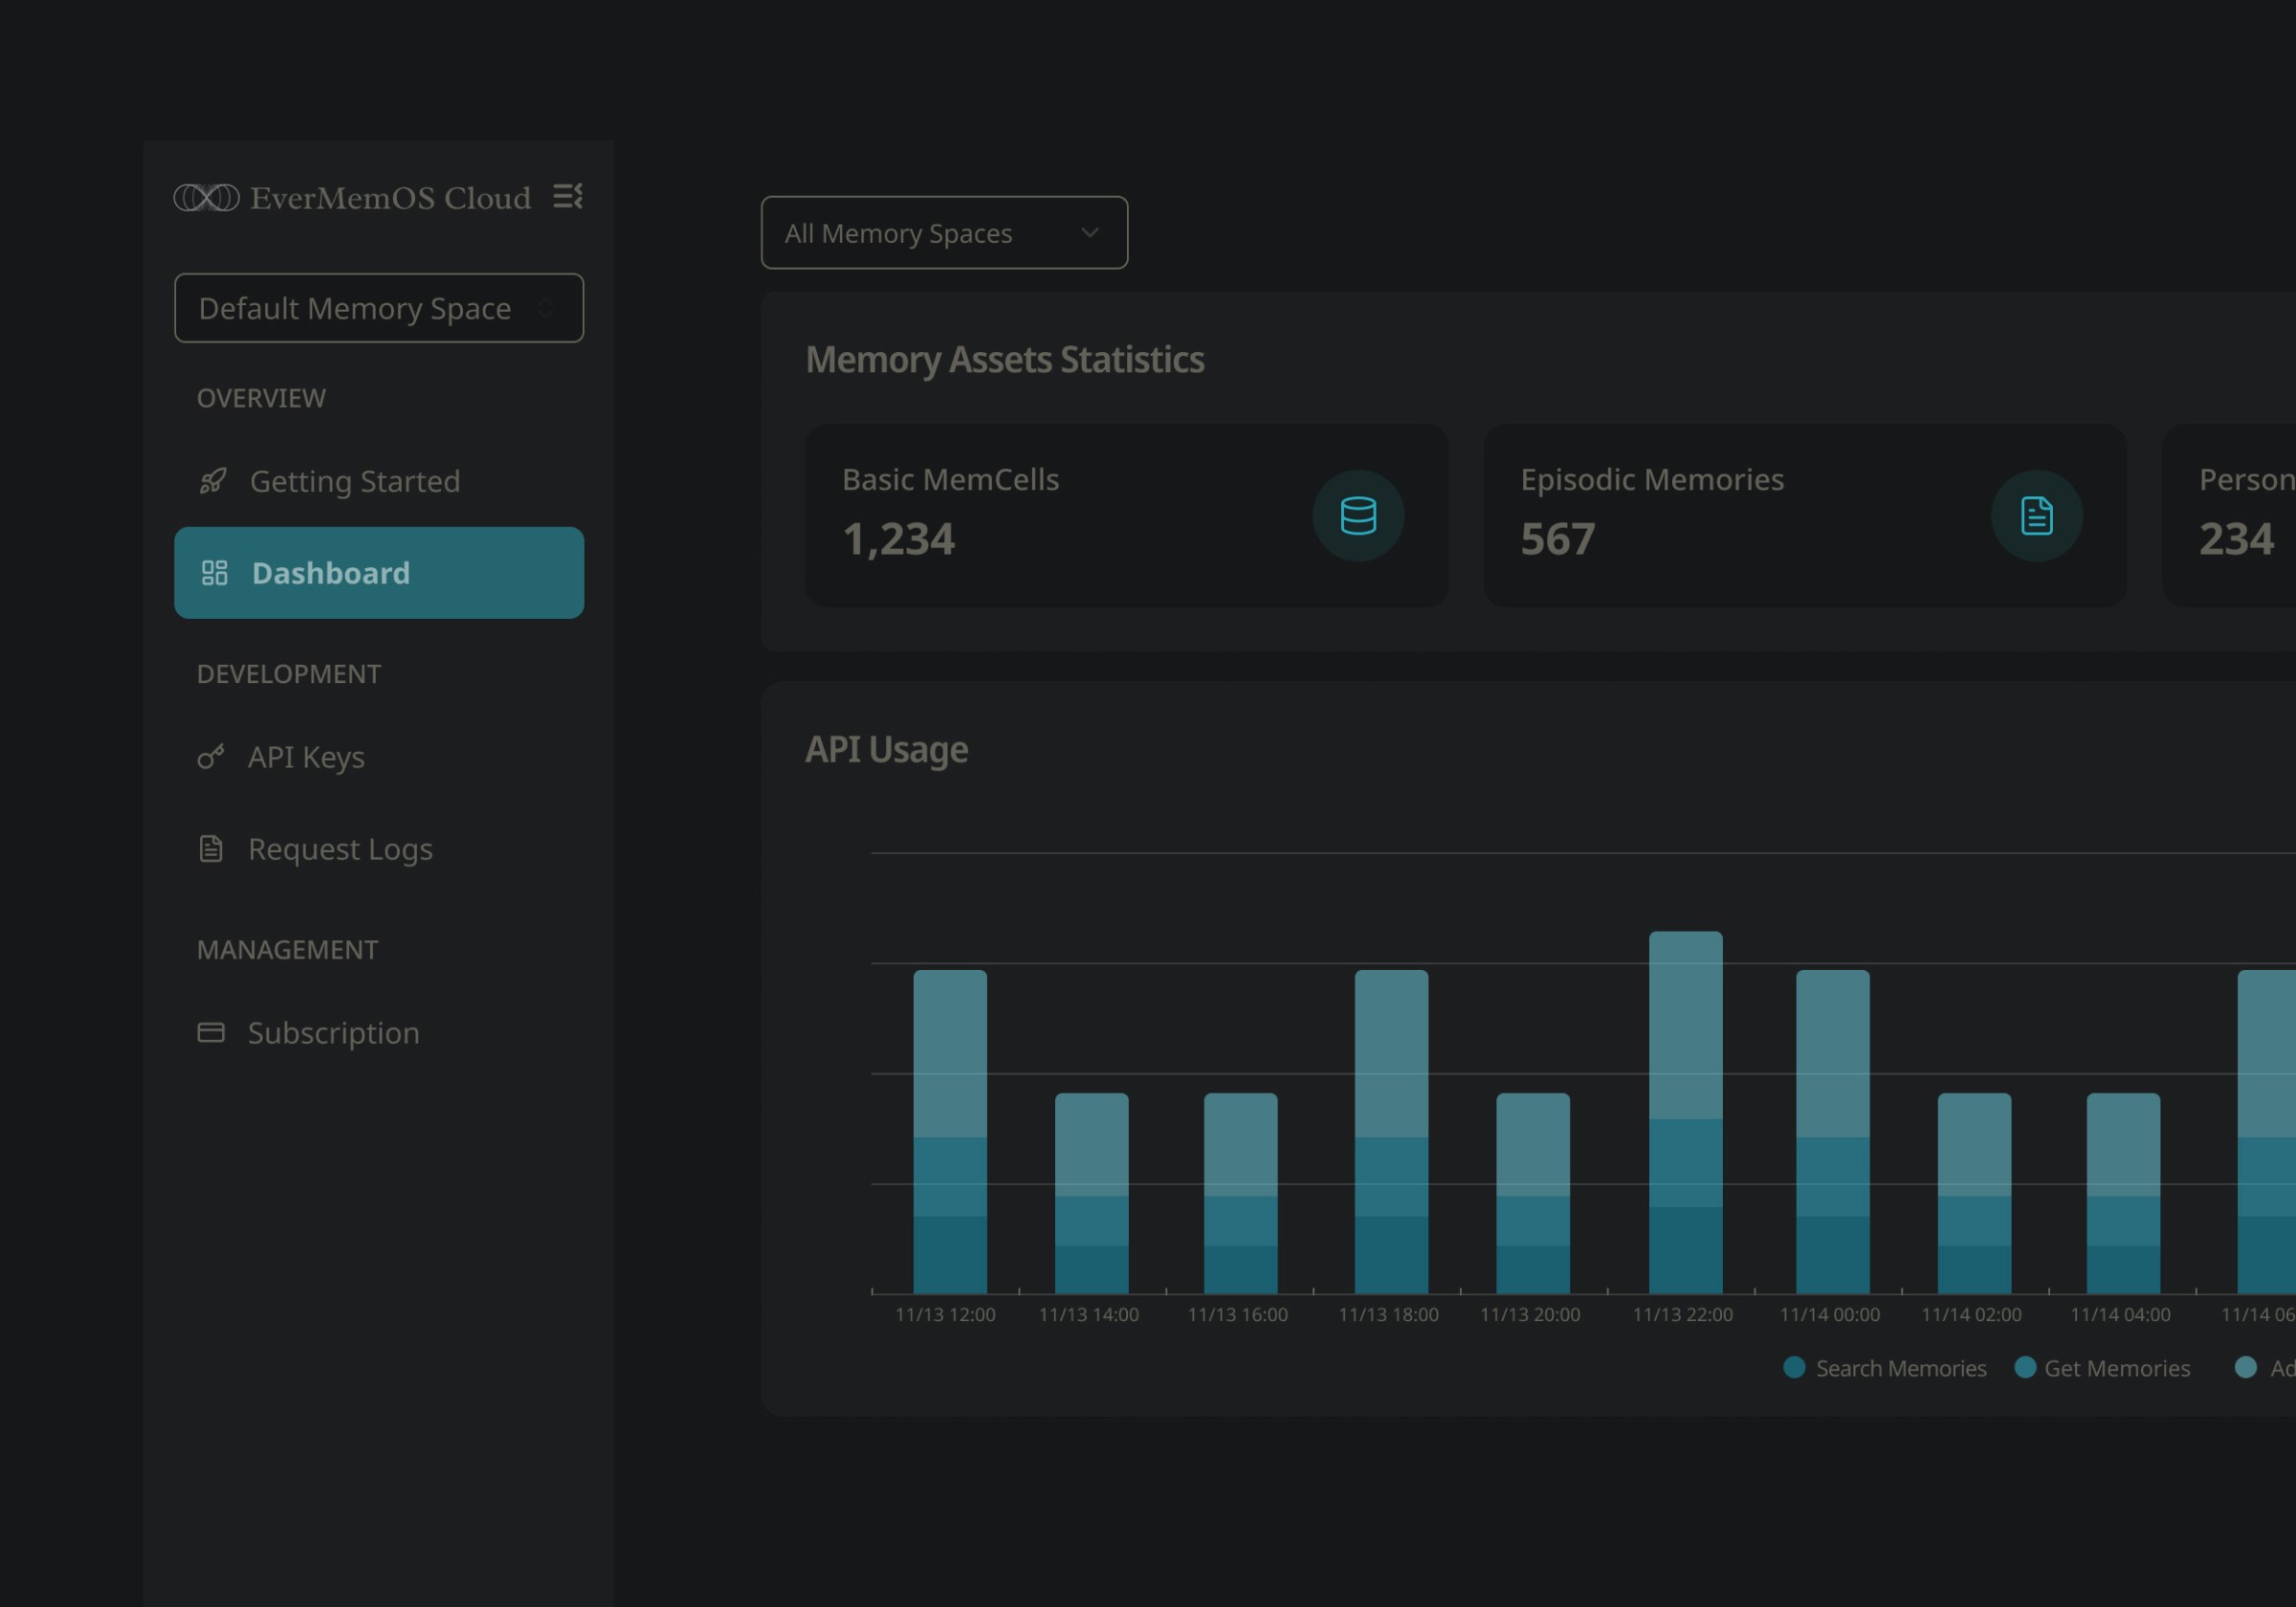
Task: Toggle the Get Memories legend item
Action: point(2101,1368)
